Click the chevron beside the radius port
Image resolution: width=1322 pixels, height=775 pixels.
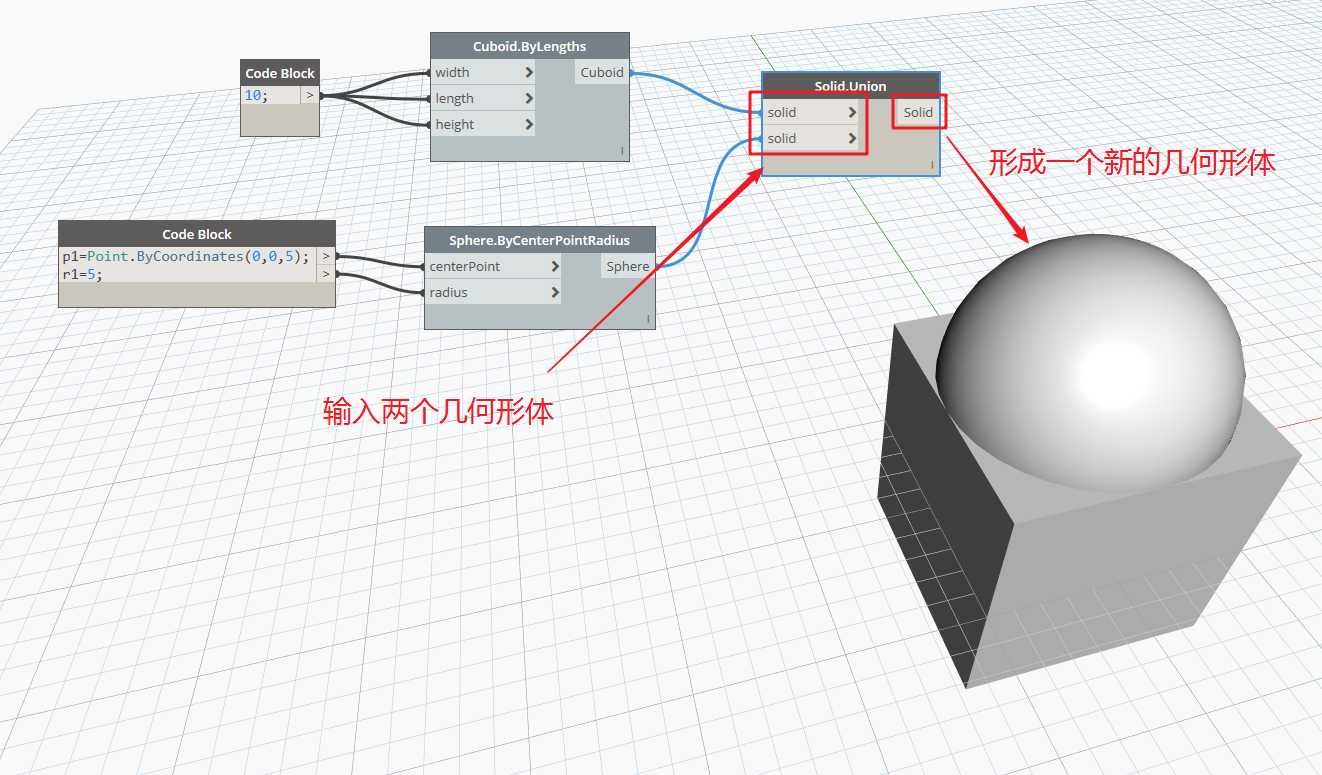(x=555, y=293)
